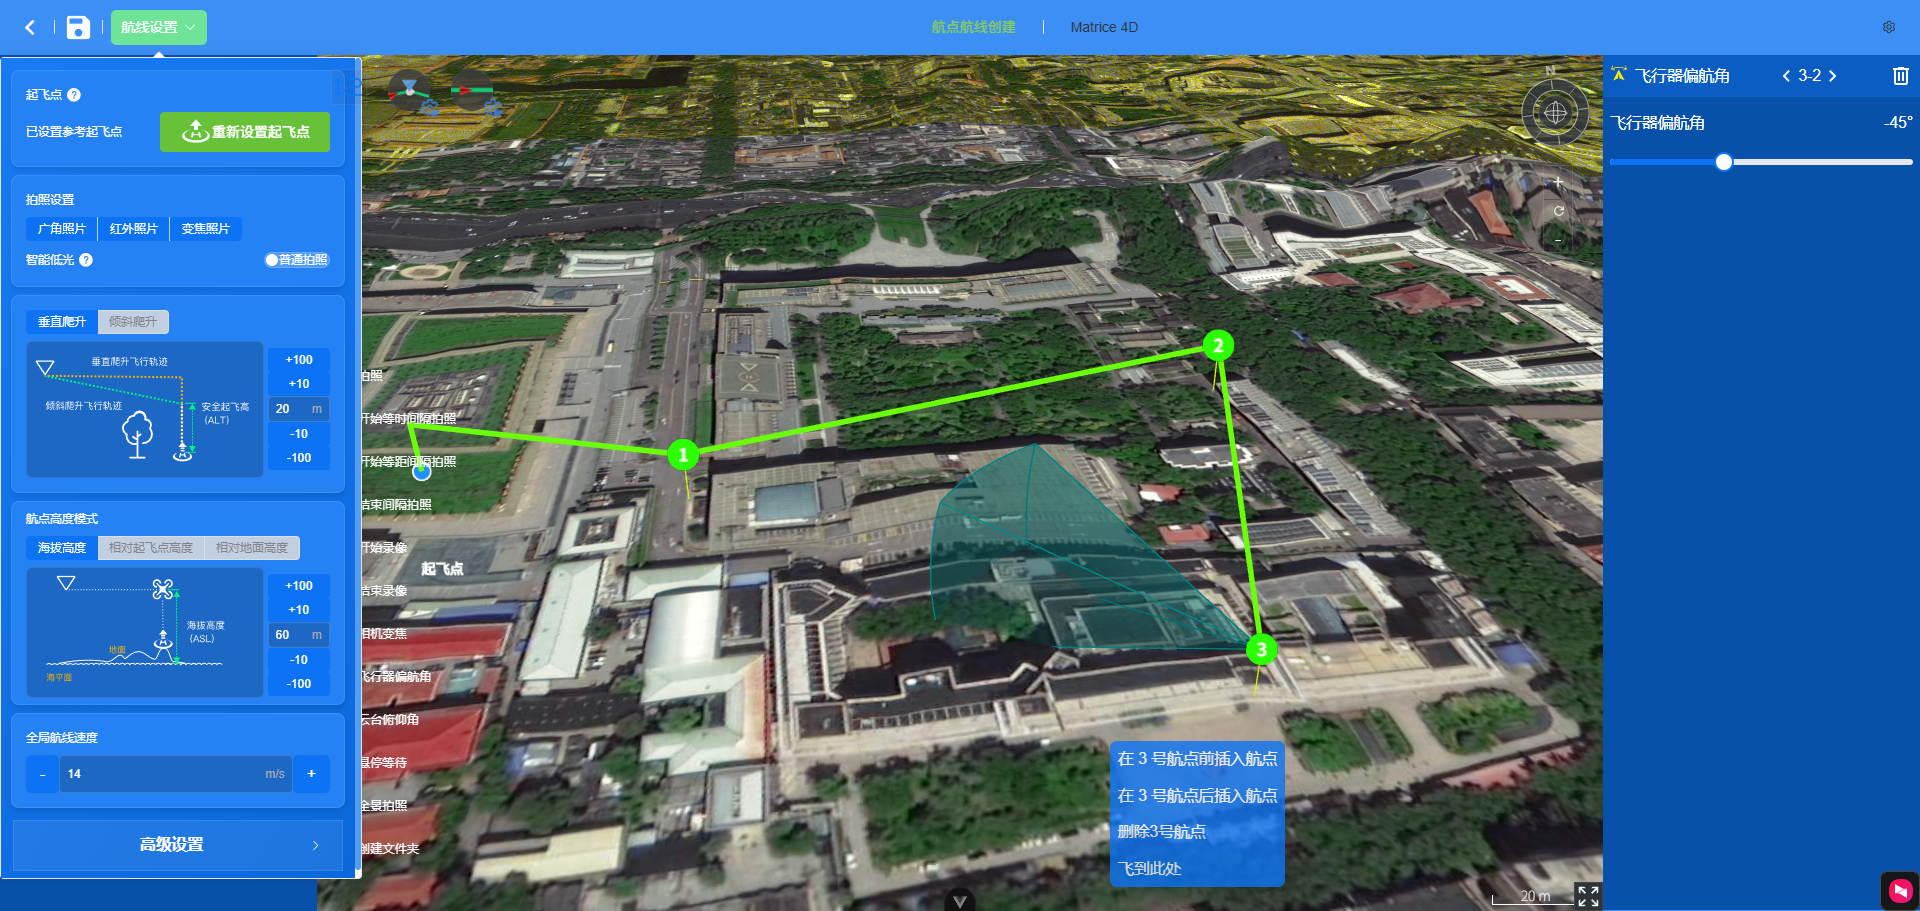Click the blue takeoff point marker
The image size is (1920, 911).
tap(422, 471)
